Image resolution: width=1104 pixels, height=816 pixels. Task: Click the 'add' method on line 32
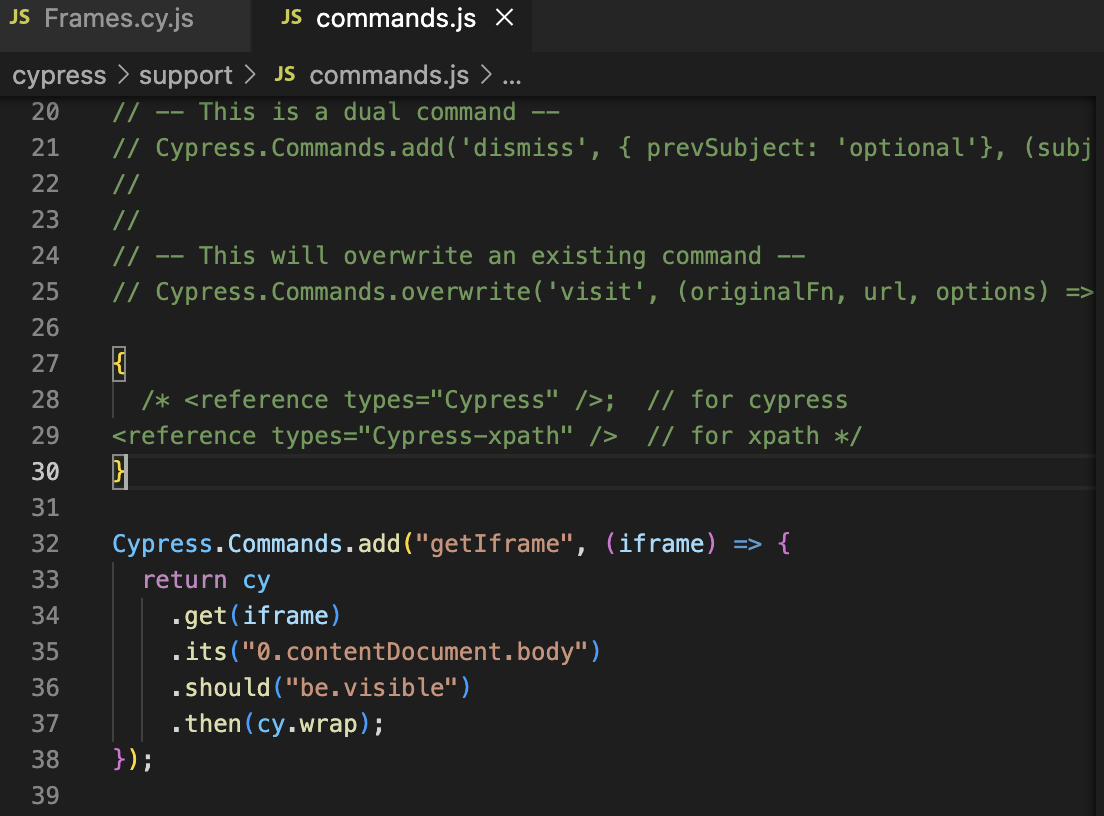(x=379, y=544)
